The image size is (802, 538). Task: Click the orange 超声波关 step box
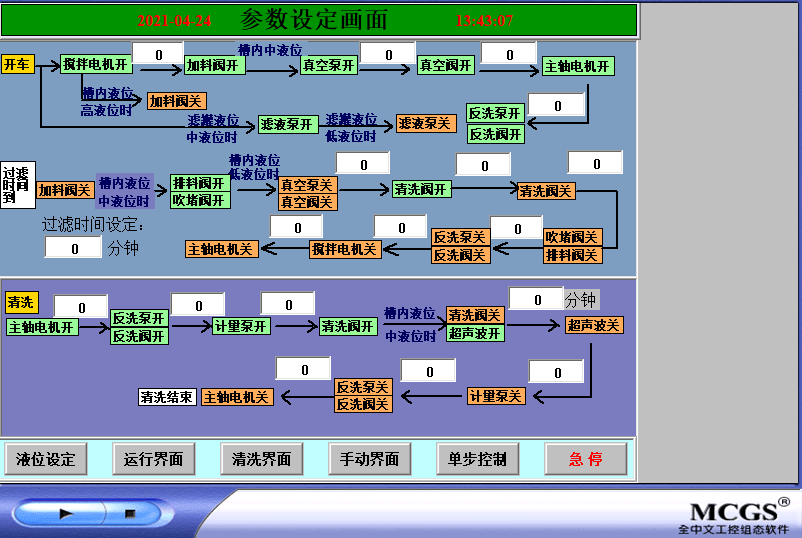tap(594, 325)
